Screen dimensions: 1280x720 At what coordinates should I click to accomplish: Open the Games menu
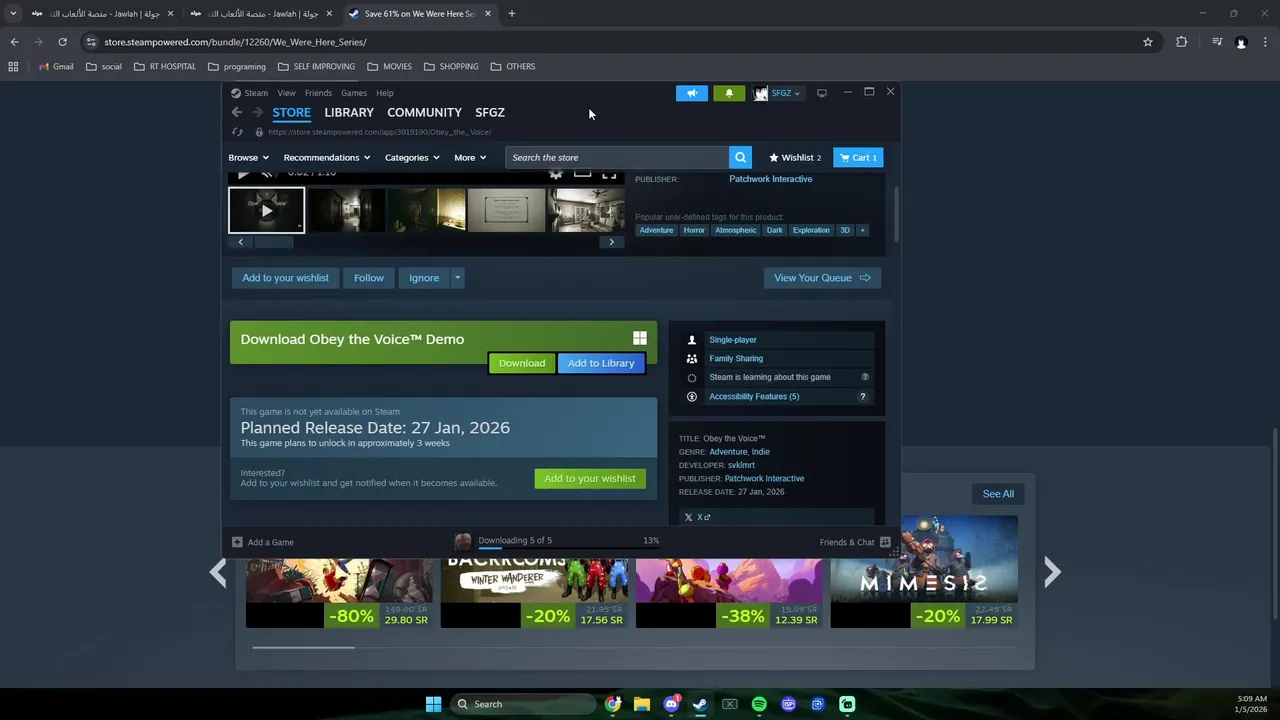click(354, 93)
